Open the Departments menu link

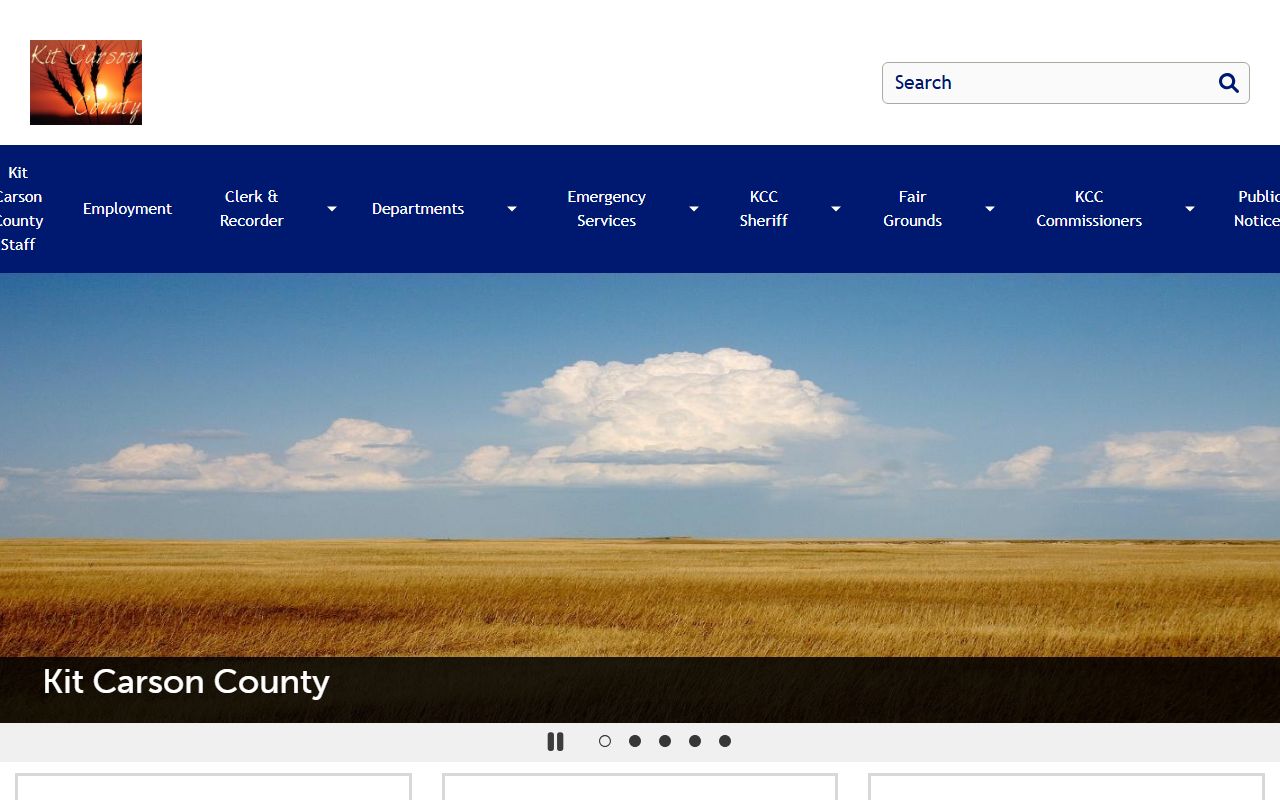tap(418, 209)
